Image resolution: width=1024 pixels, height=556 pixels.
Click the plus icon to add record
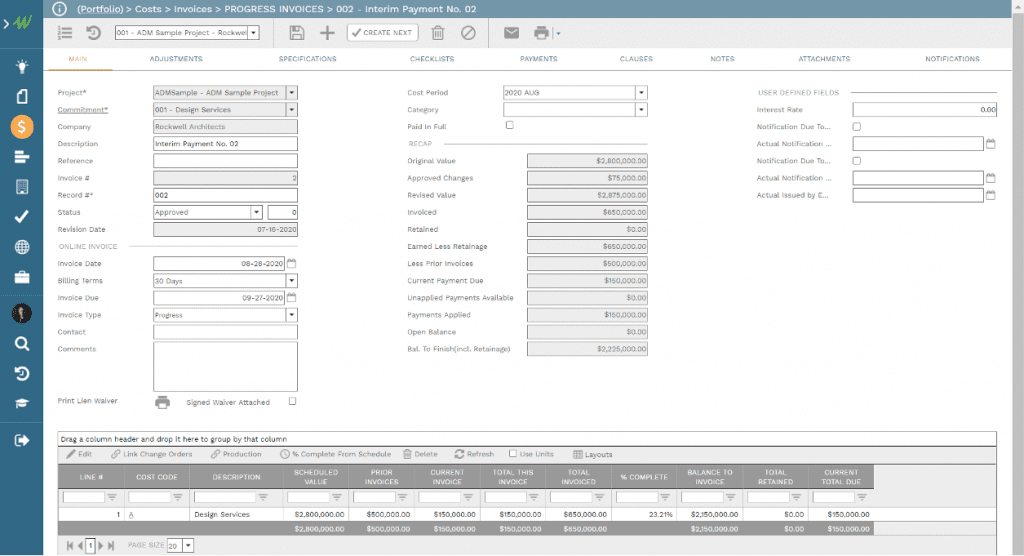click(327, 33)
